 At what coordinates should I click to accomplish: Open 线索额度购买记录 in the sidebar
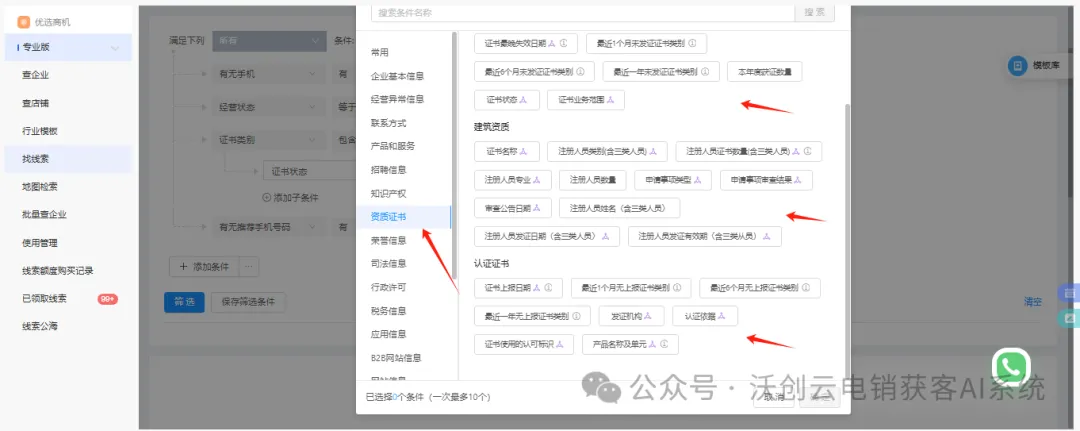[57, 271]
